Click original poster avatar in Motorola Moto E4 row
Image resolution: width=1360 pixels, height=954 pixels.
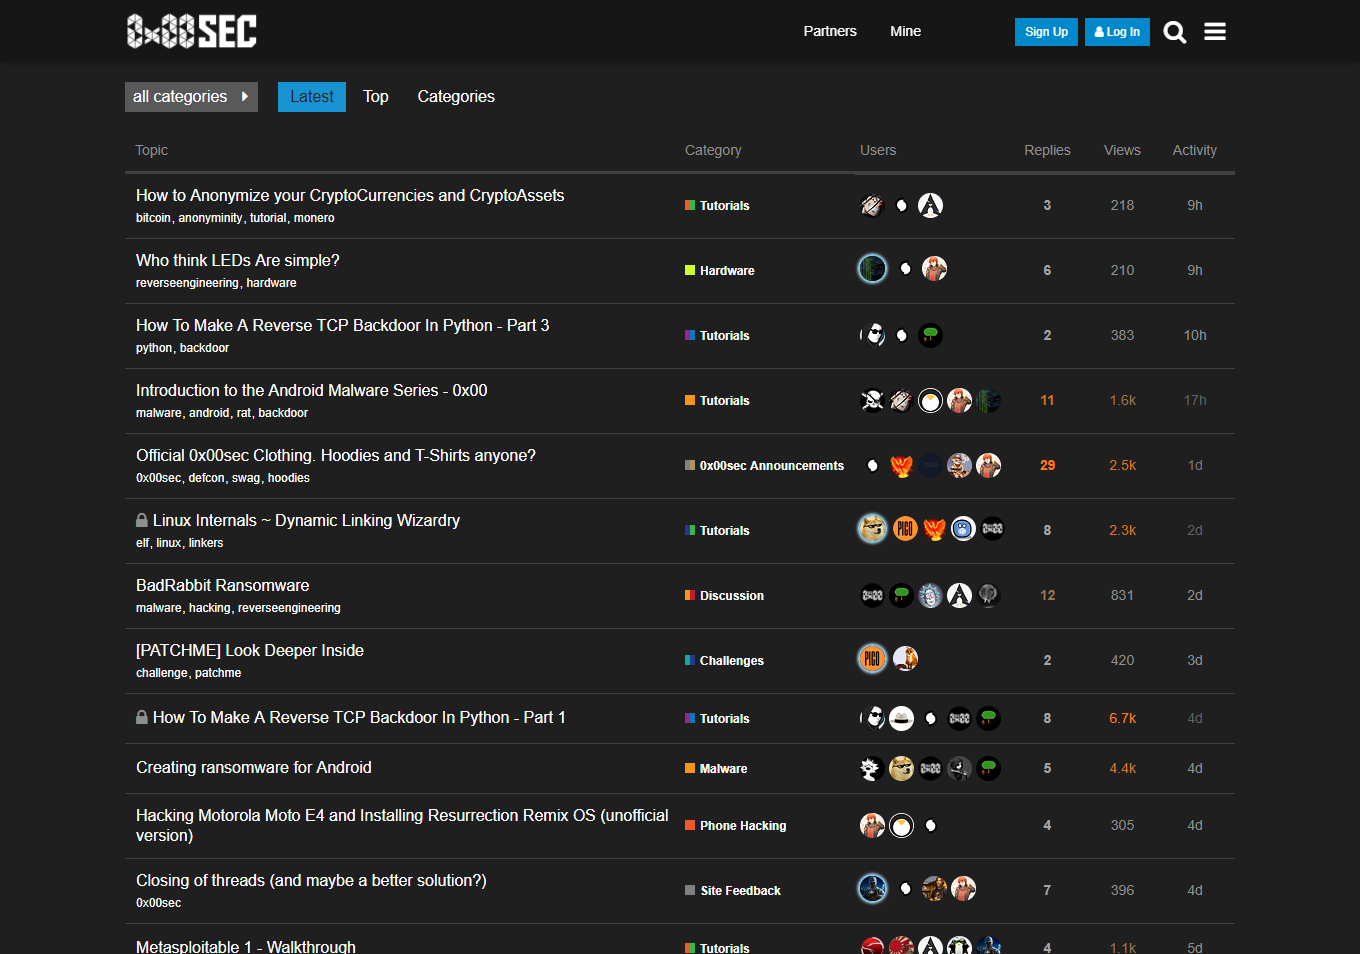tap(872, 825)
